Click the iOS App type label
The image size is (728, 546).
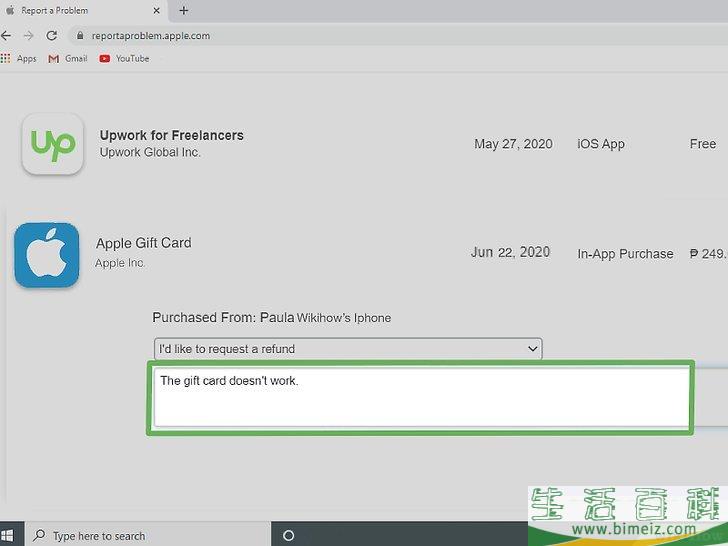click(601, 144)
